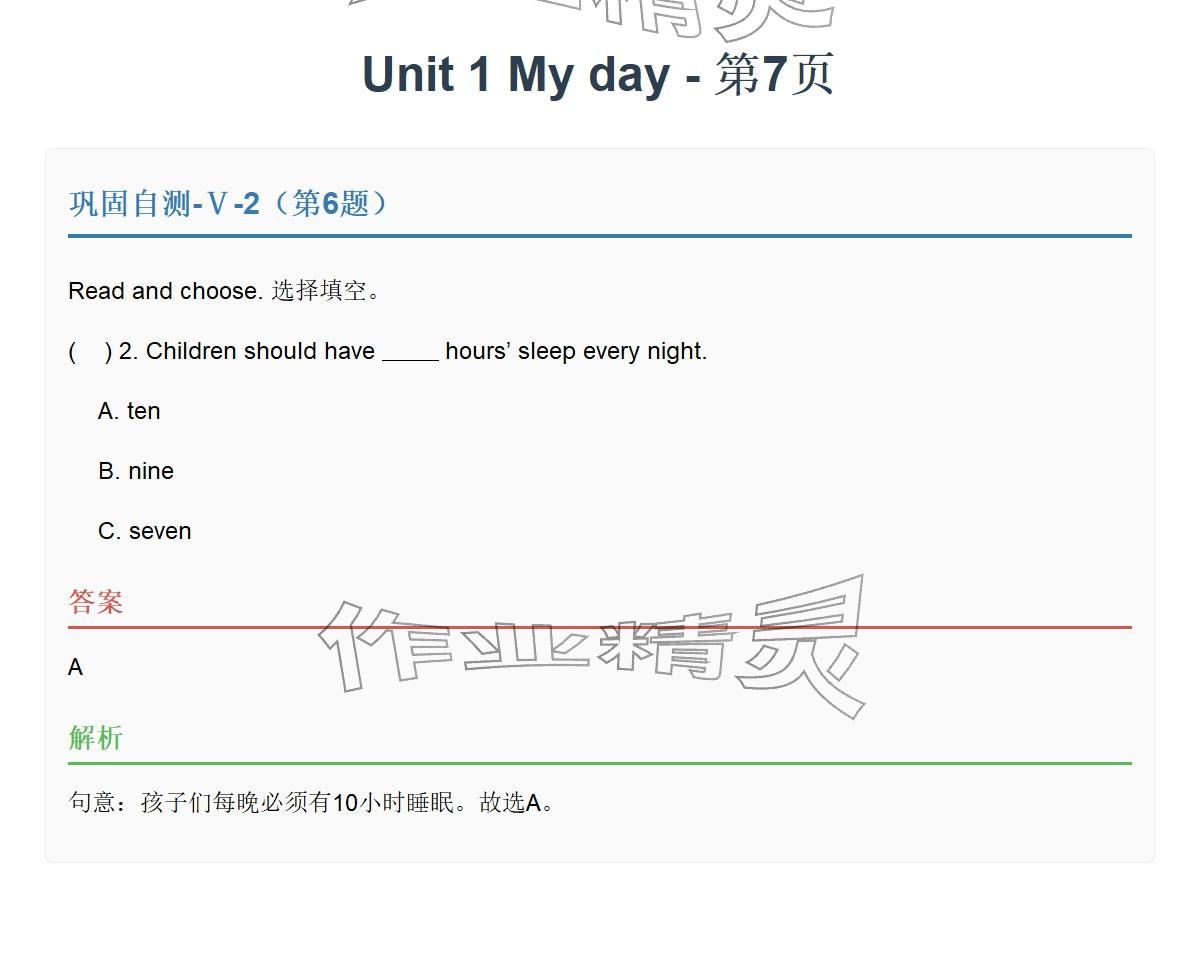Click the answer letter A under 答案

(76, 668)
